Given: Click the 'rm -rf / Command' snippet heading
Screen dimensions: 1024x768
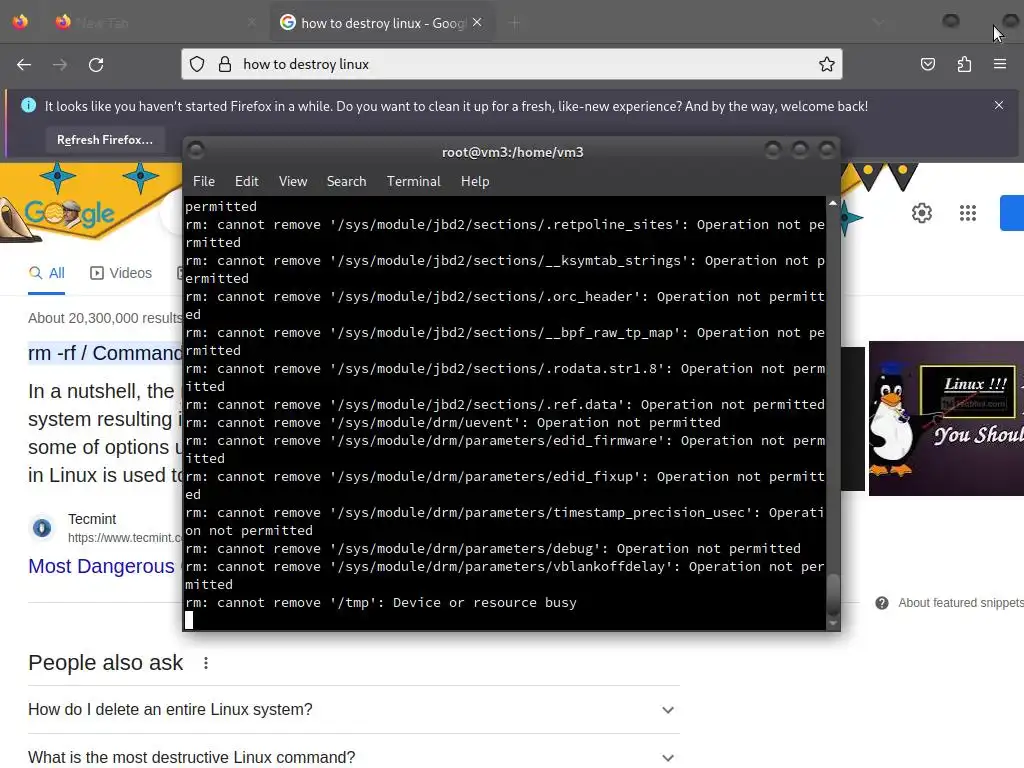Looking at the screenshot, I should (x=105, y=353).
